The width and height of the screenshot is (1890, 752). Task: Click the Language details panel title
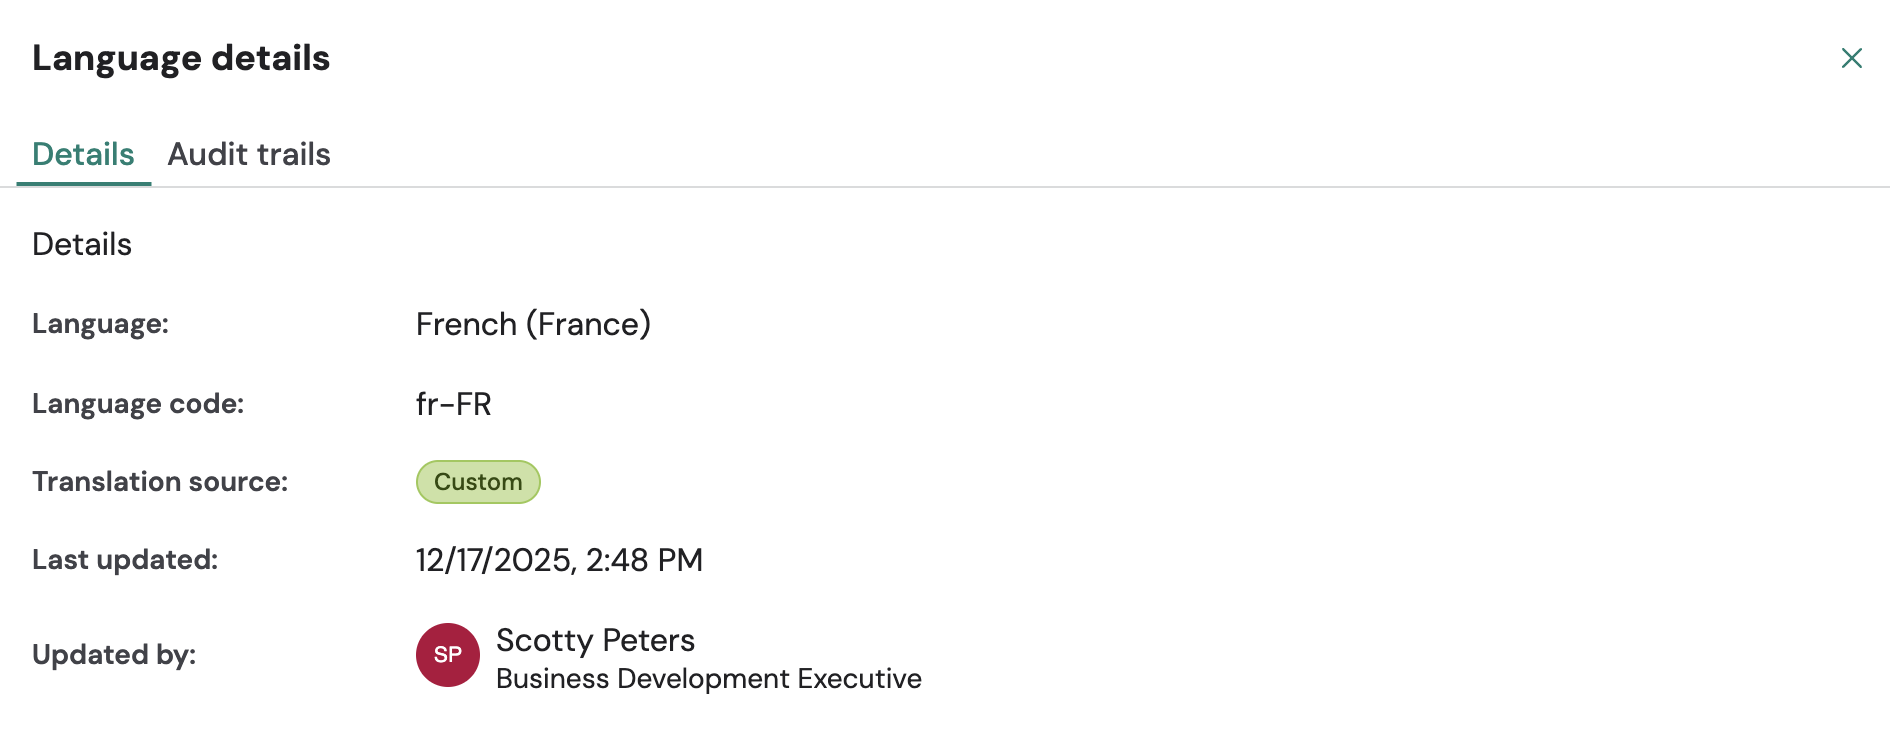(181, 58)
